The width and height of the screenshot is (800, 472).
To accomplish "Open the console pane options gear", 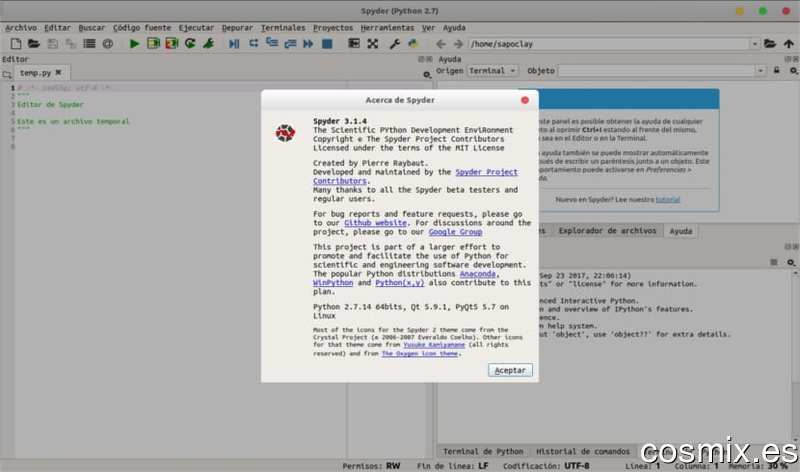I will [x=791, y=262].
